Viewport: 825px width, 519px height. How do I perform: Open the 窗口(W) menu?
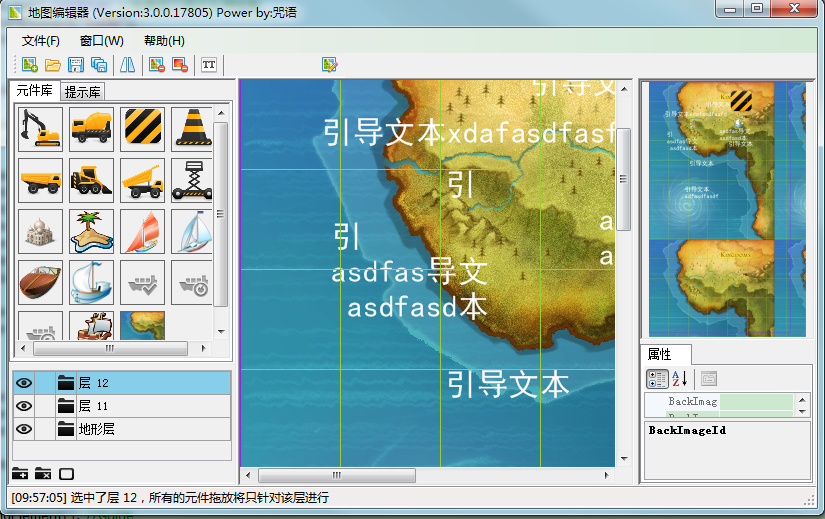pyautogui.click(x=102, y=41)
